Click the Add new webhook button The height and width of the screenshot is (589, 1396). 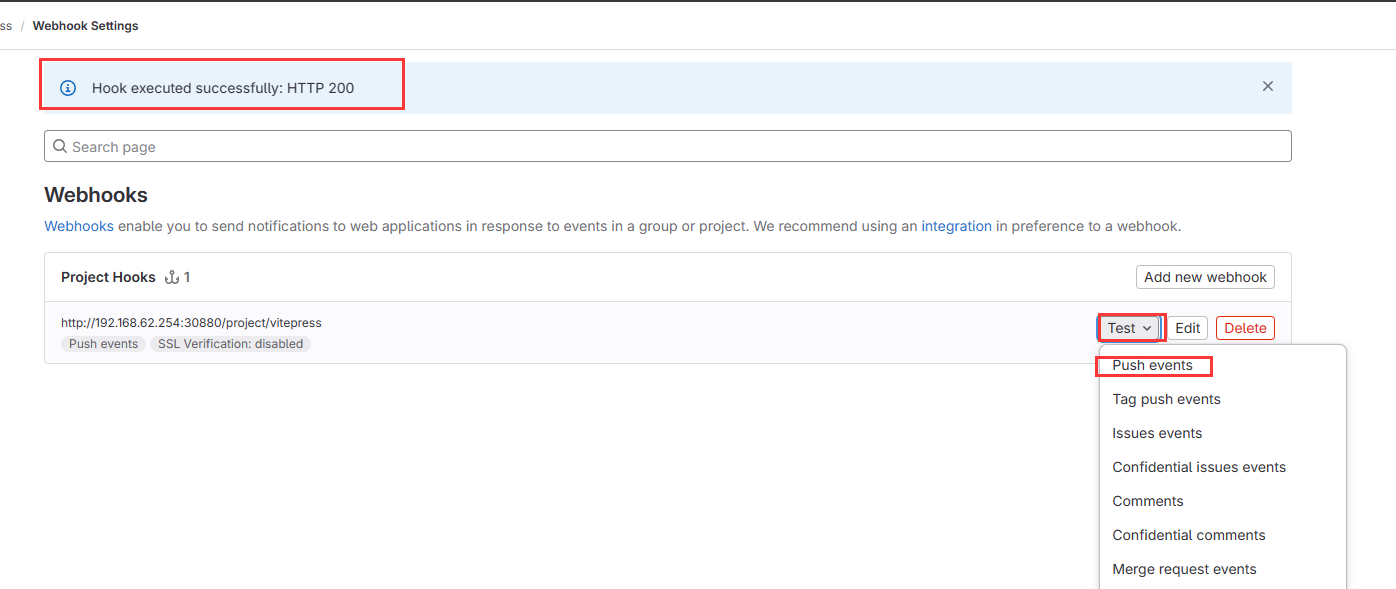(1205, 277)
